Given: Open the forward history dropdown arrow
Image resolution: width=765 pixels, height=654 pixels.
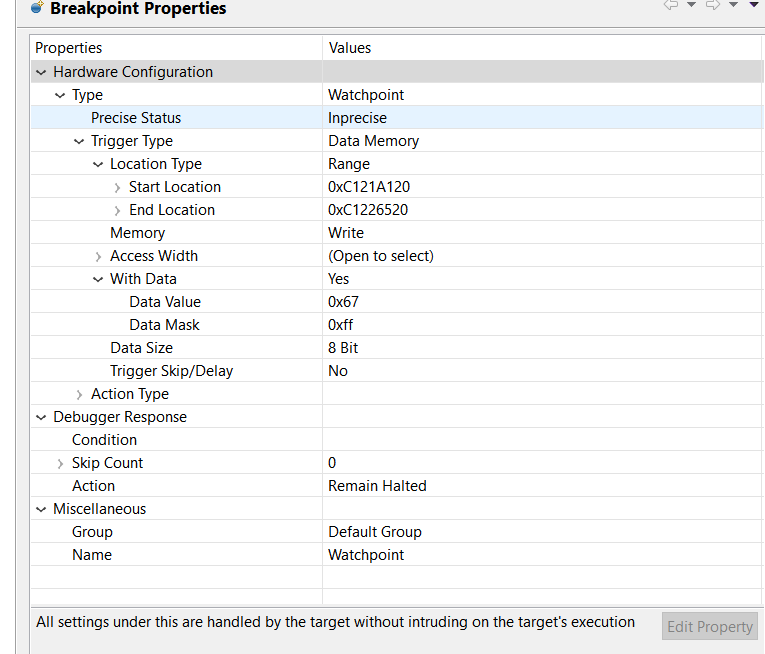Looking at the screenshot, I should [x=733, y=5].
